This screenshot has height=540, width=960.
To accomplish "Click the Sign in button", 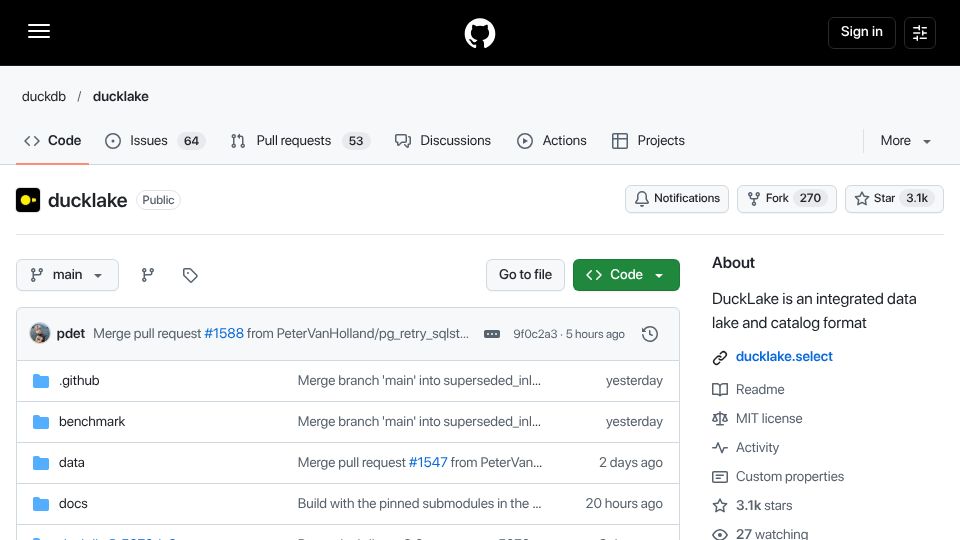I will 861,32.
